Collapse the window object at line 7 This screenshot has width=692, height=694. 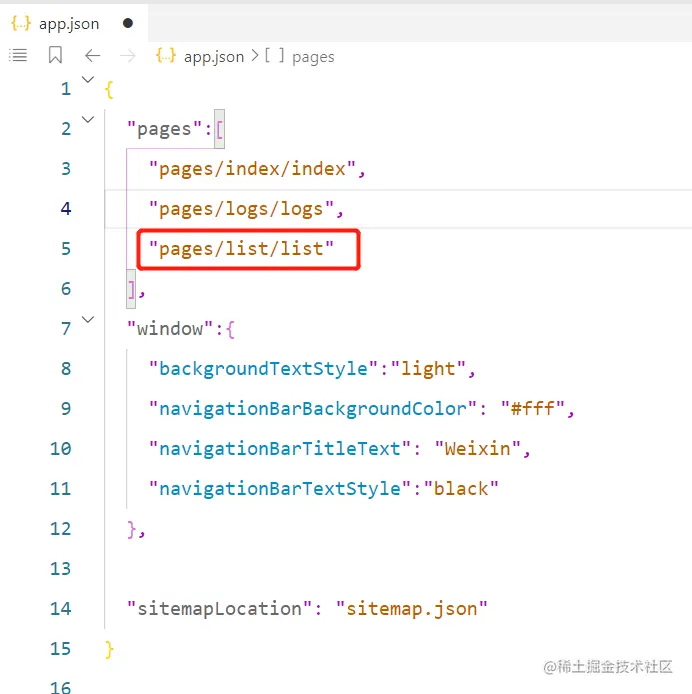point(88,320)
